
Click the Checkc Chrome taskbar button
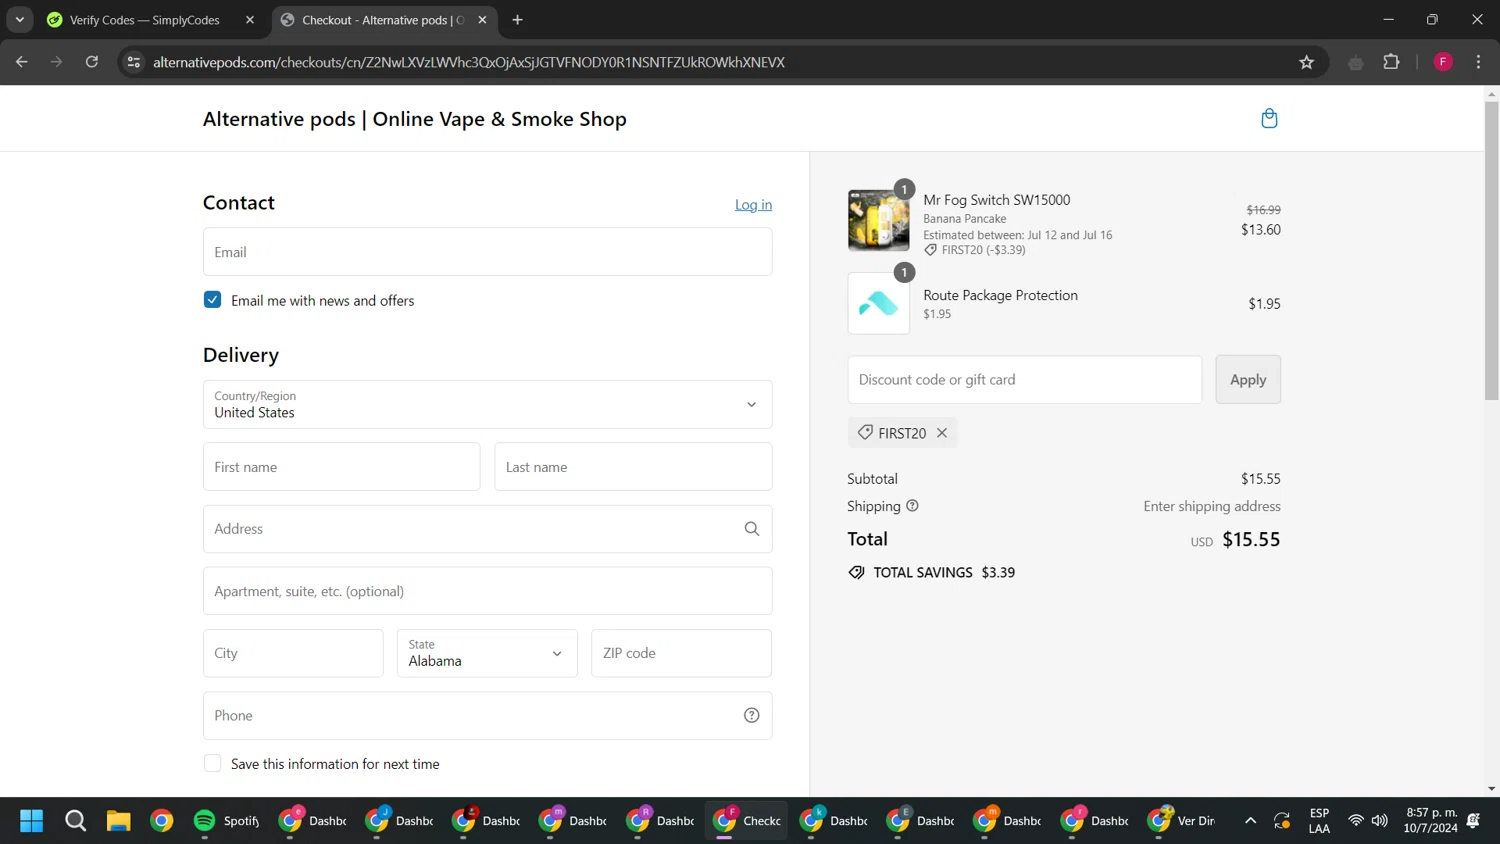[x=747, y=821]
